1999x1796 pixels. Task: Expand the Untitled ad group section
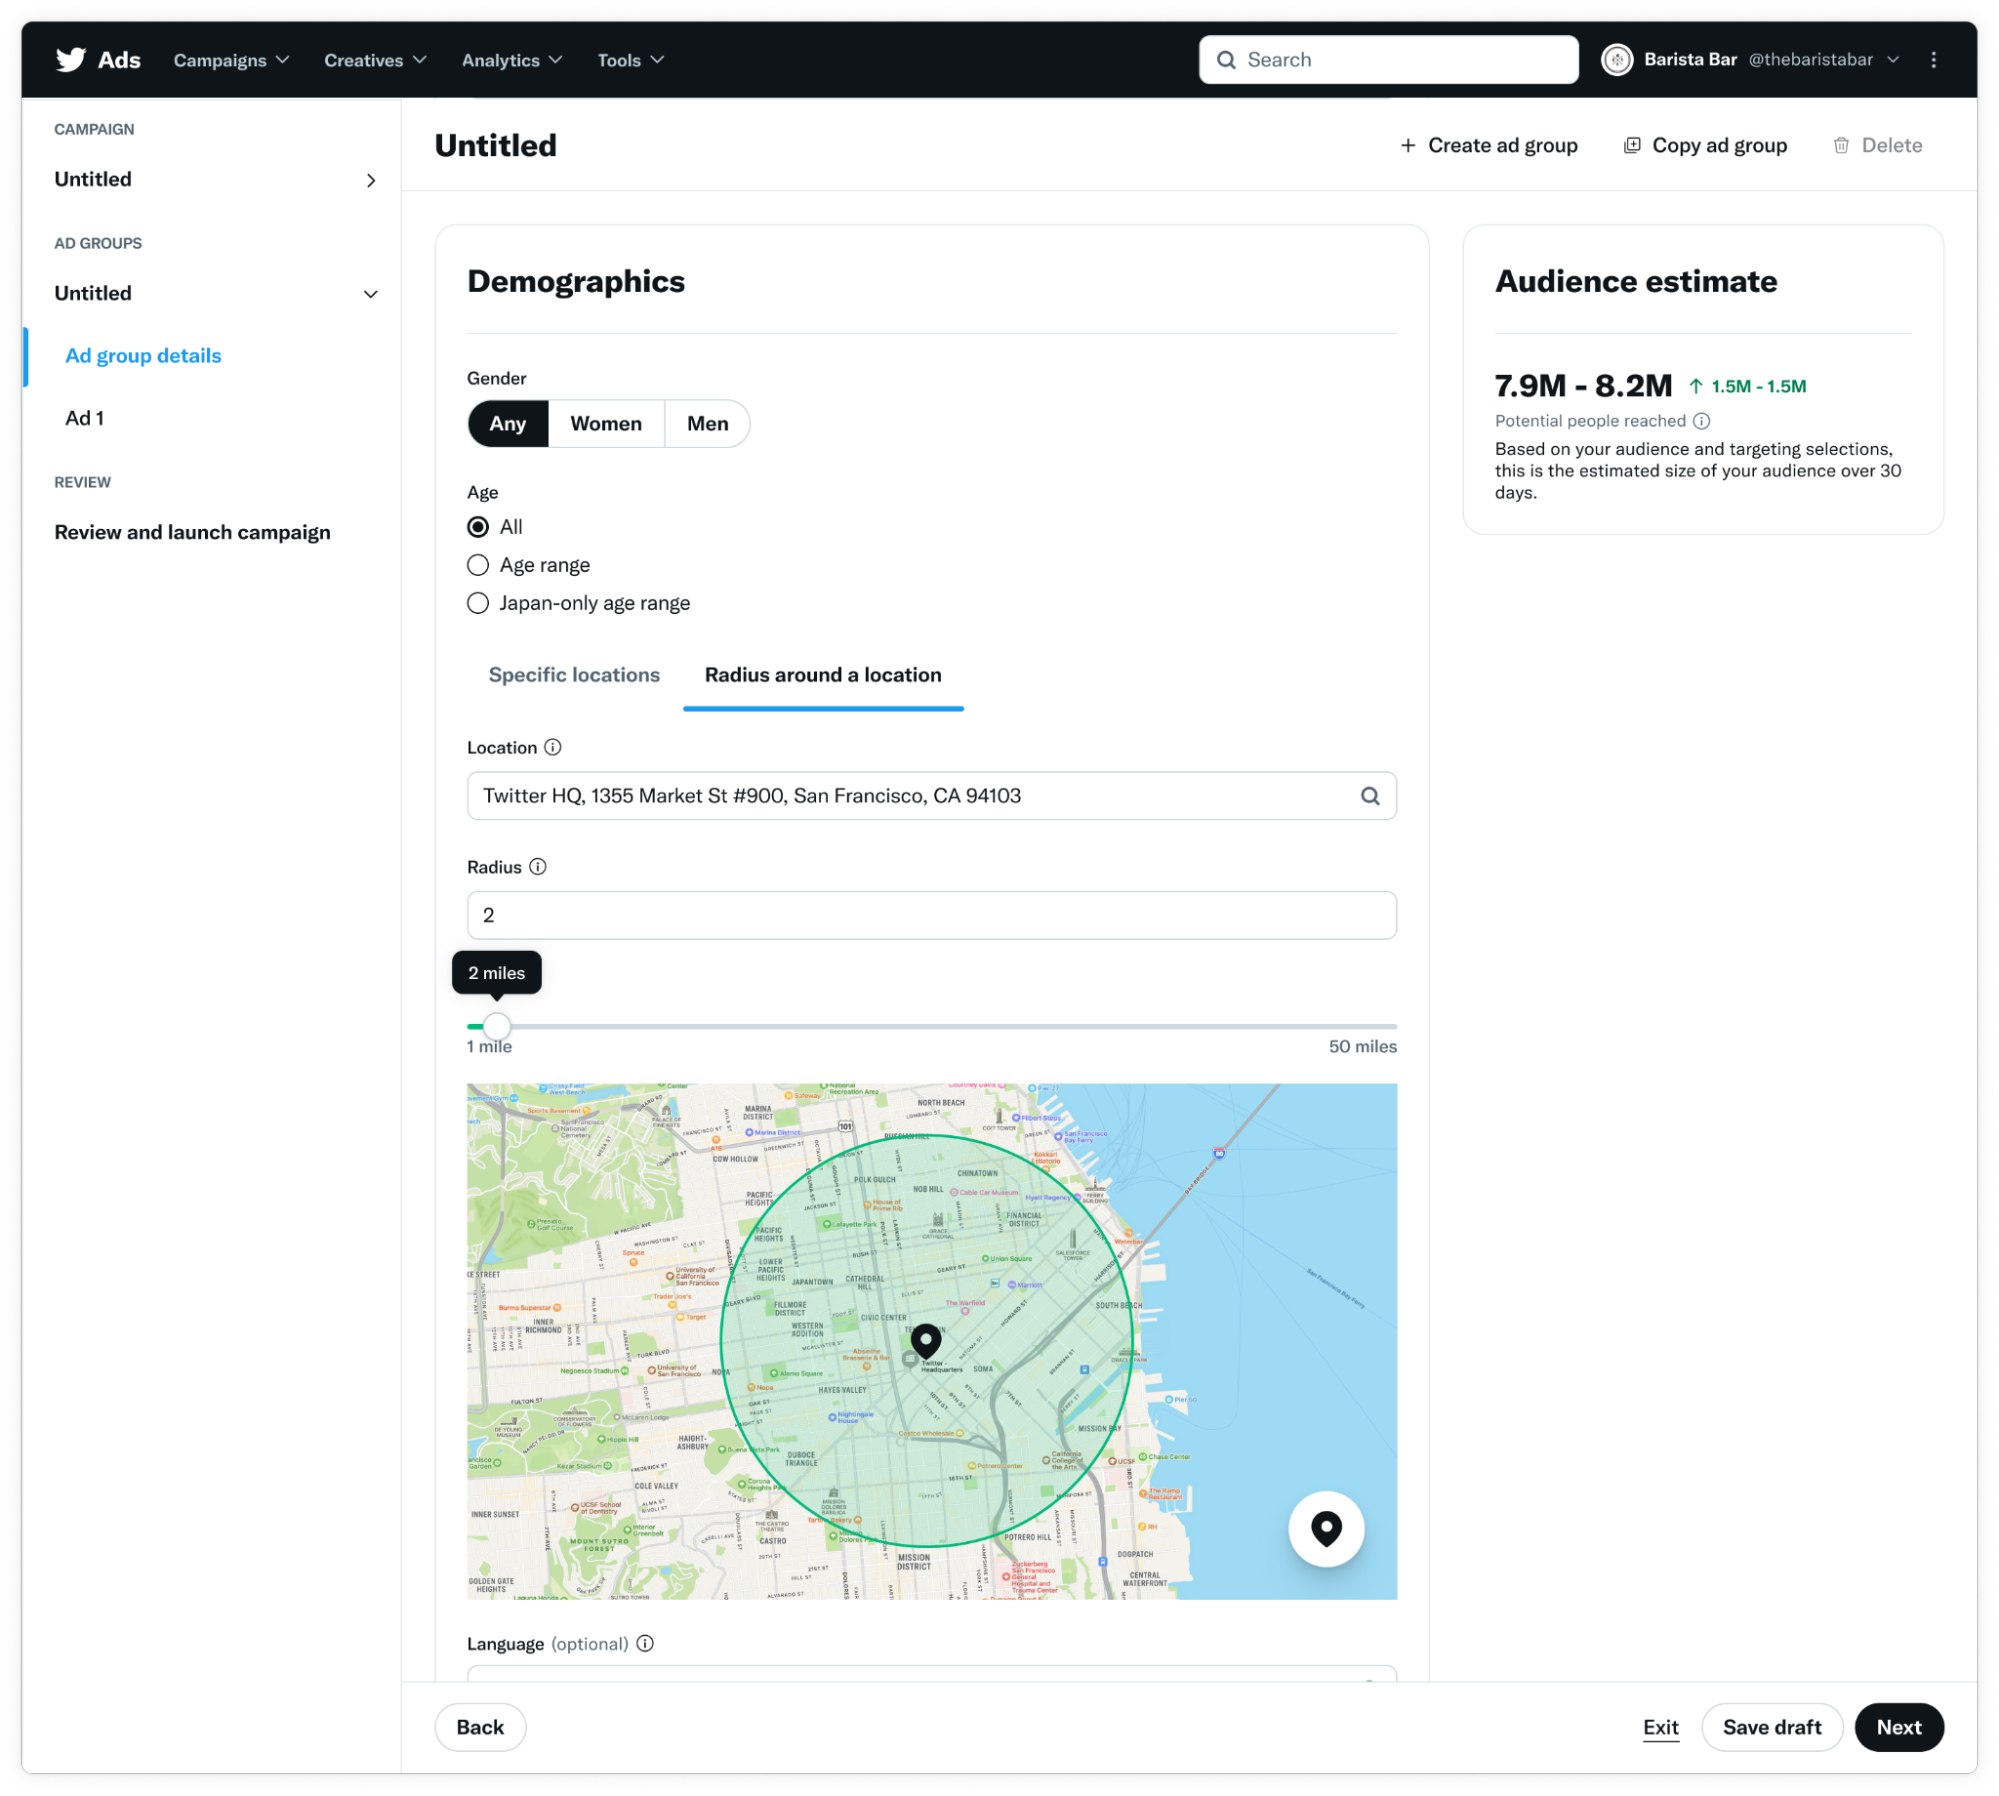coord(371,293)
